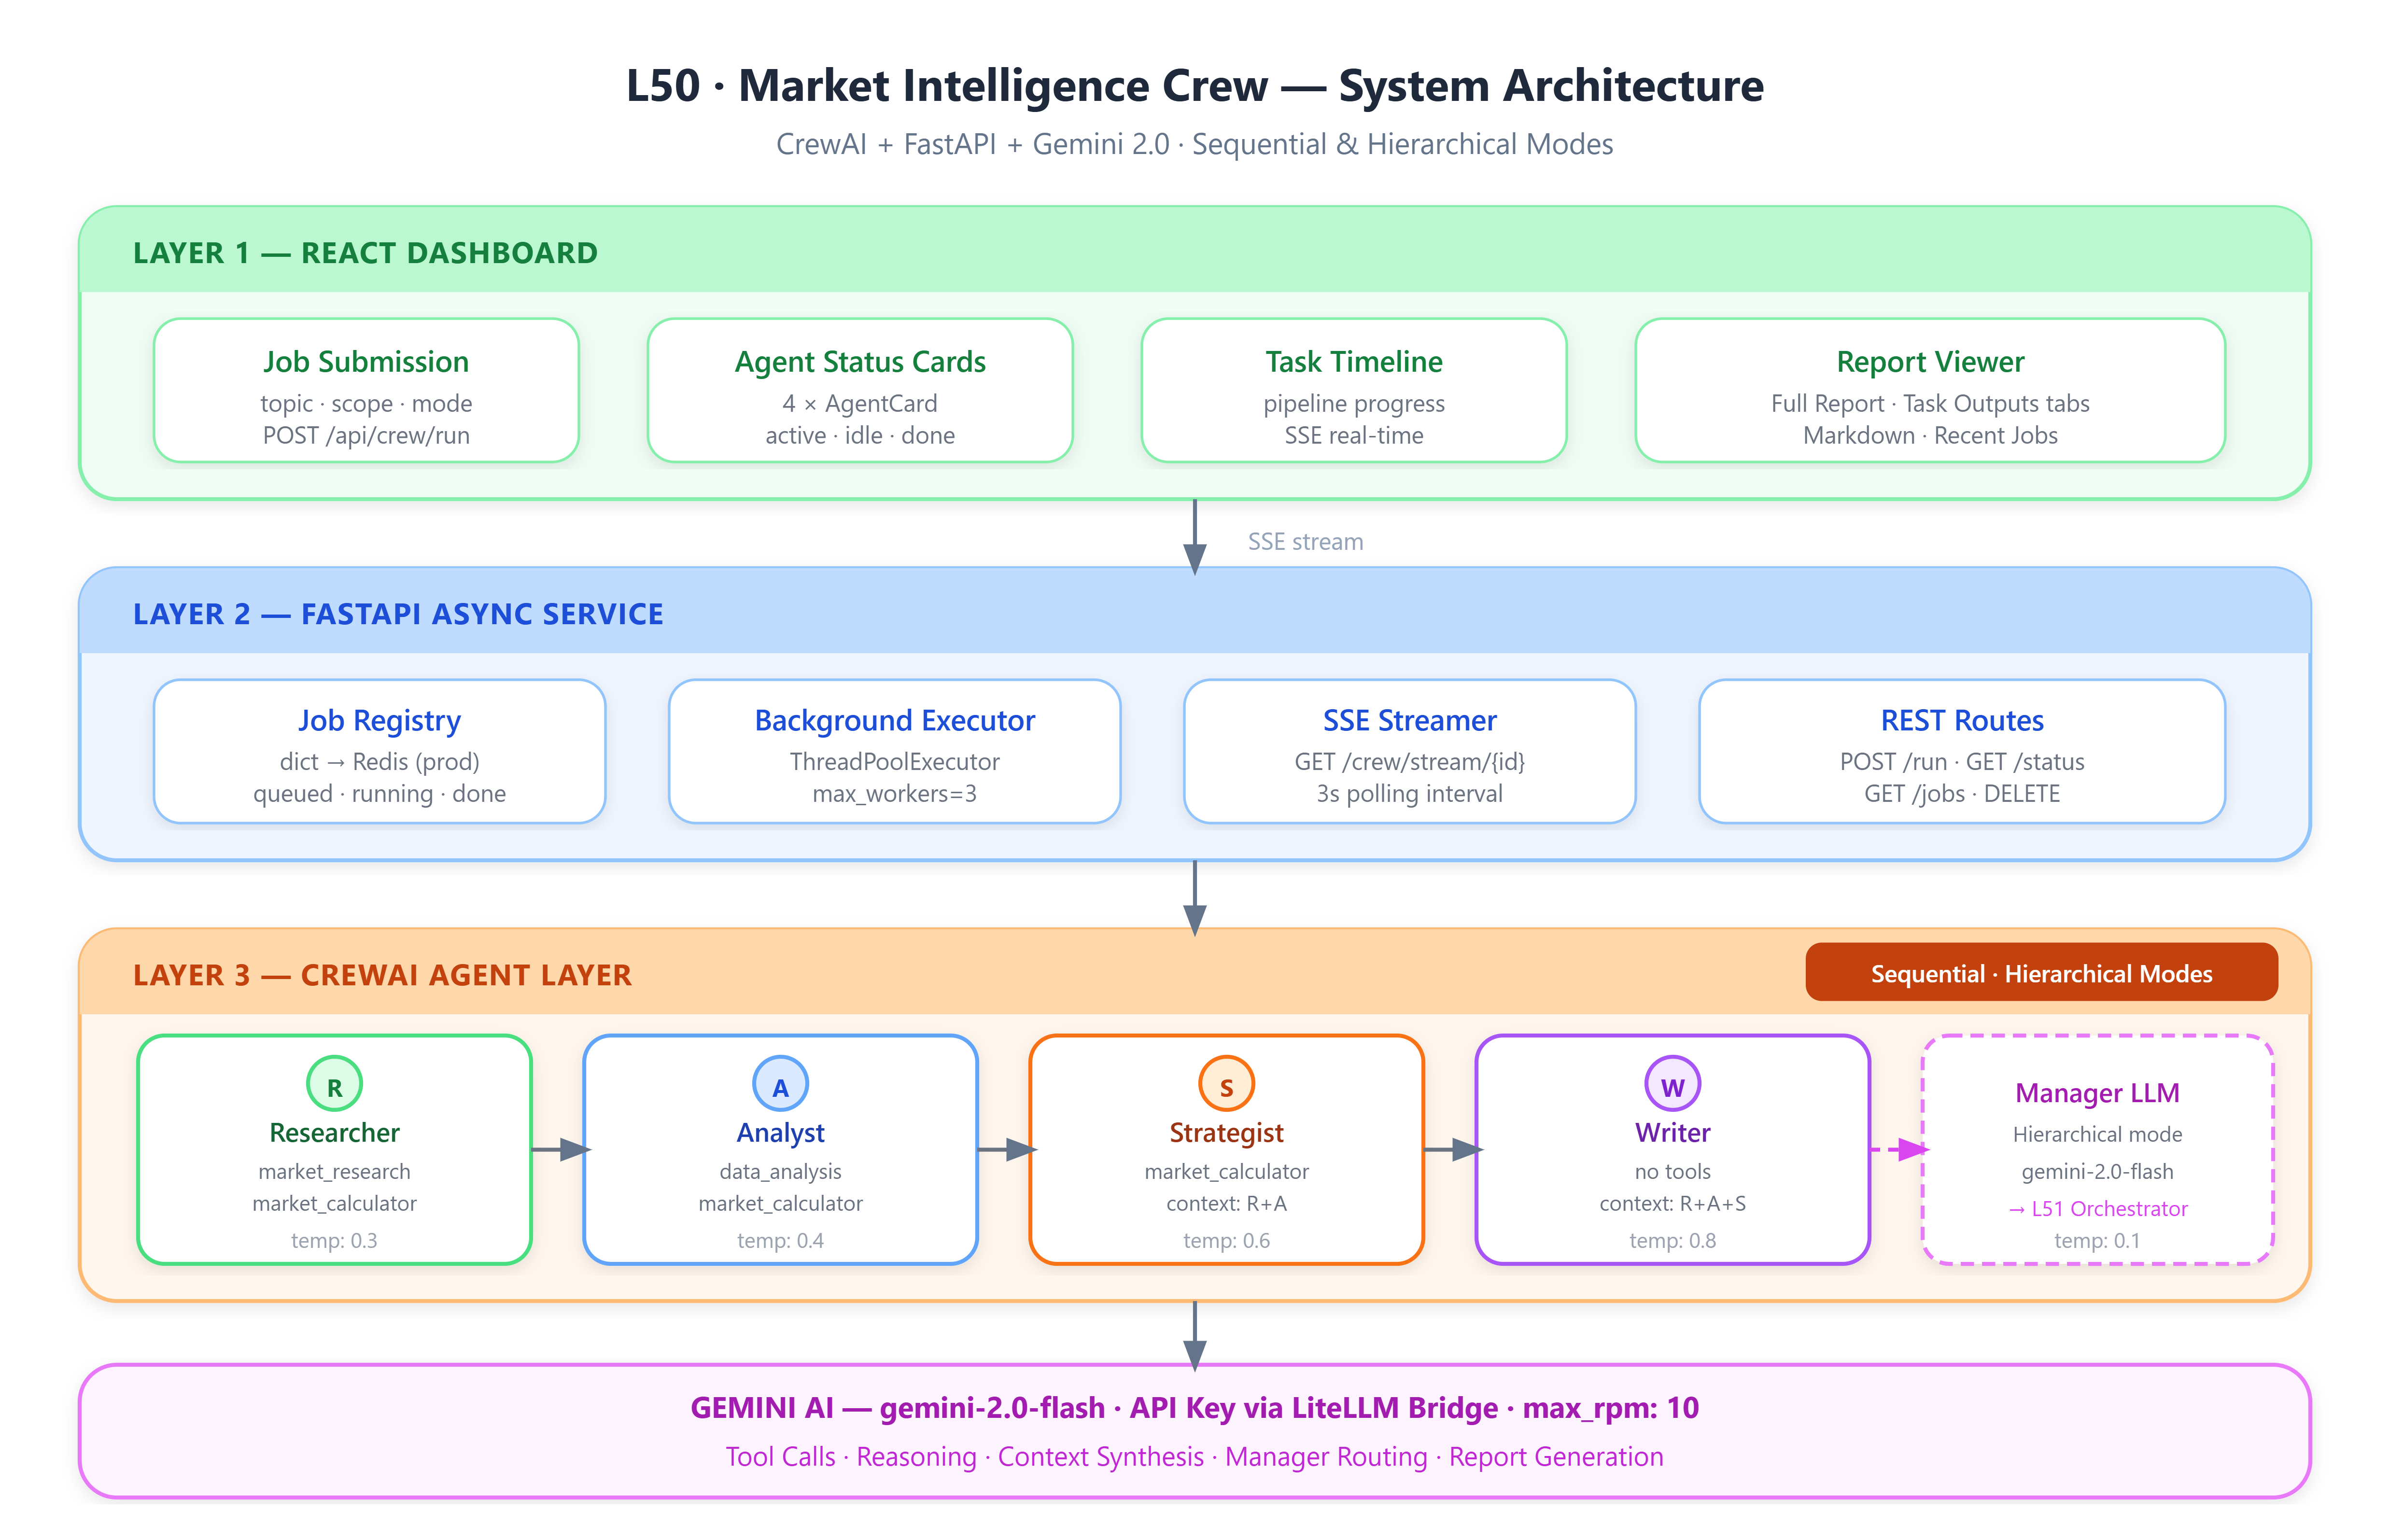Click '3s polling interval' text
The height and width of the screenshot is (1540, 2390).
(1410, 794)
